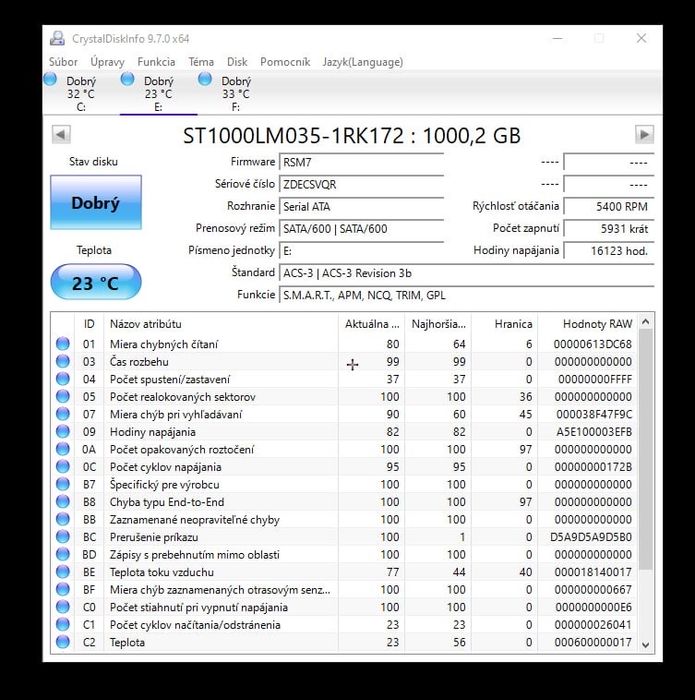Click the health orb of drive E:
The width and height of the screenshot is (695, 700).
tap(128, 79)
